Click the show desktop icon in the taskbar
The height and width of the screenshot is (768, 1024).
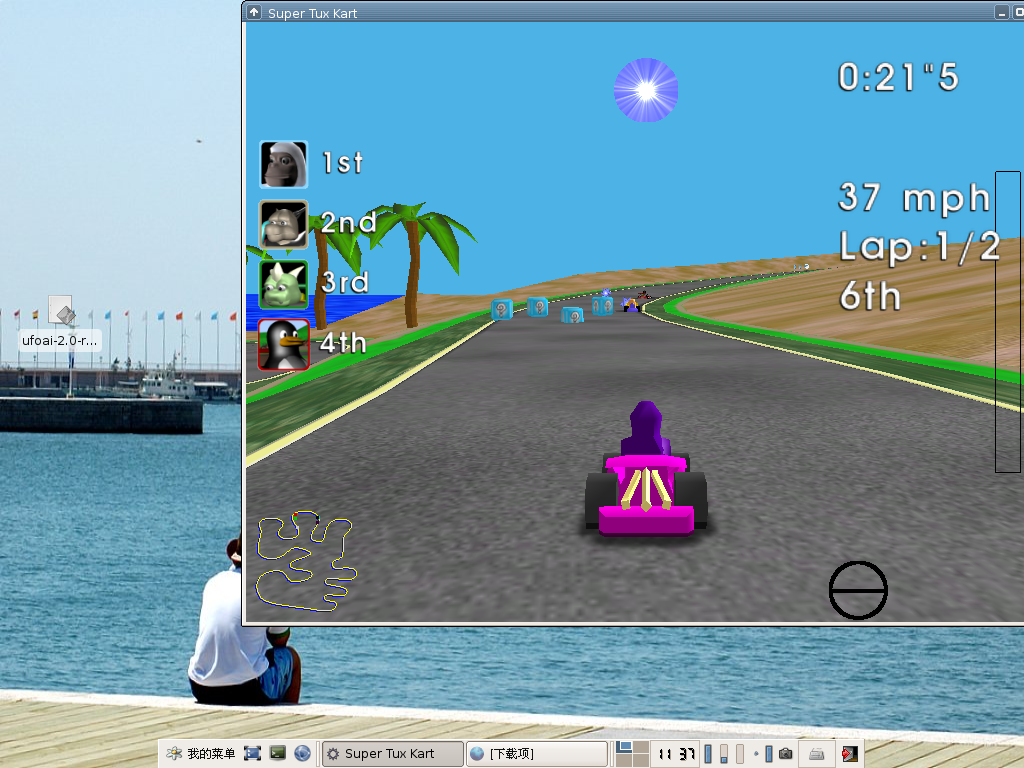(x=252, y=754)
